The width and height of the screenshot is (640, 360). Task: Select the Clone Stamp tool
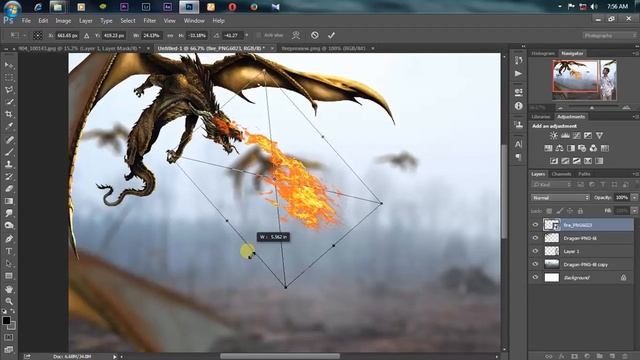pyautogui.click(x=9, y=164)
